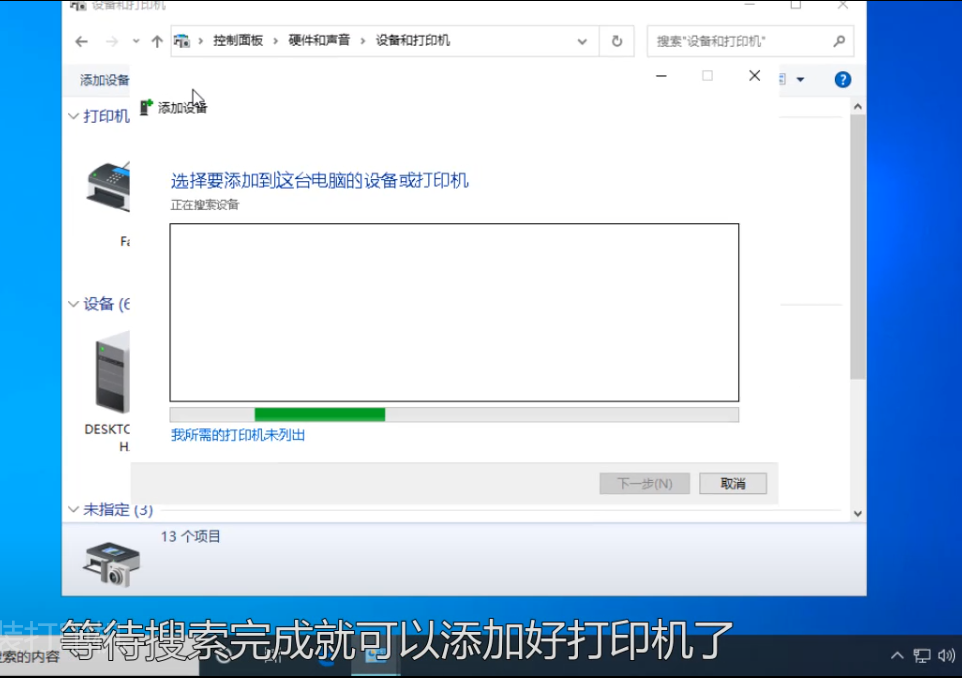Select 硬件和声音 in the breadcrumb
Image resolution: width=962 pixels, height=678 pixels.
[x=319, y=40]
